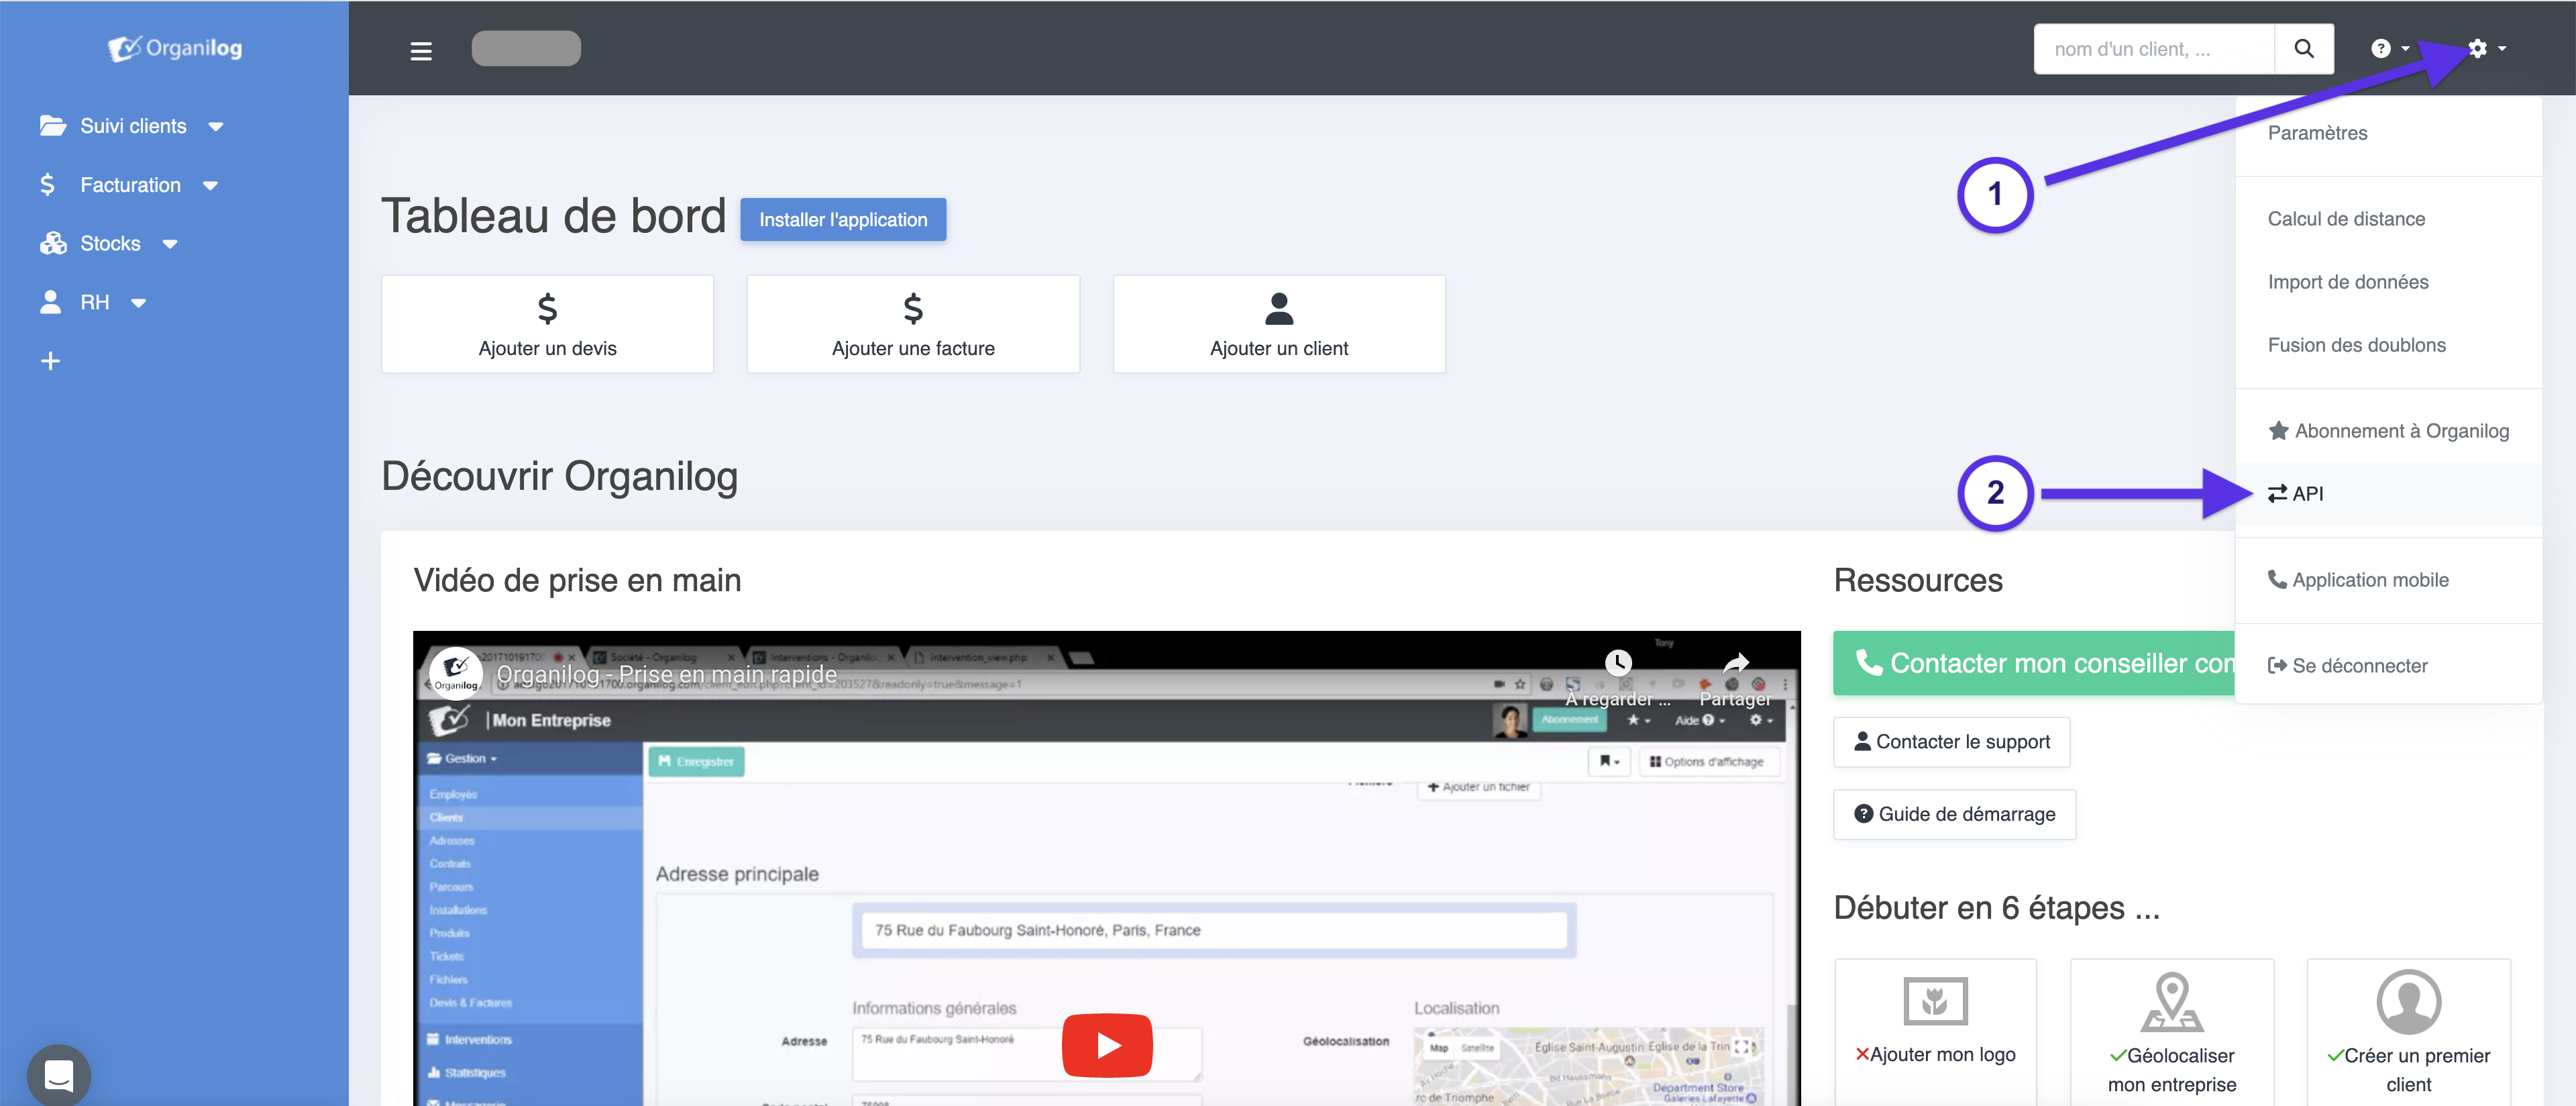2576x1106 pixels.
Task: Click the Partager share icon on video
Action: (1735, 663)
